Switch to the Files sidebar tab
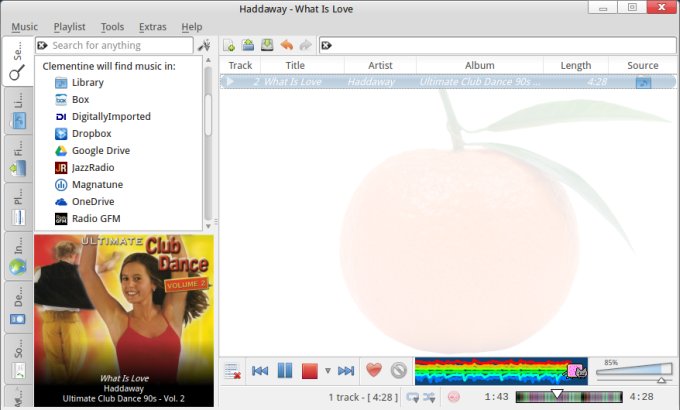 click(x=18, y=159)
